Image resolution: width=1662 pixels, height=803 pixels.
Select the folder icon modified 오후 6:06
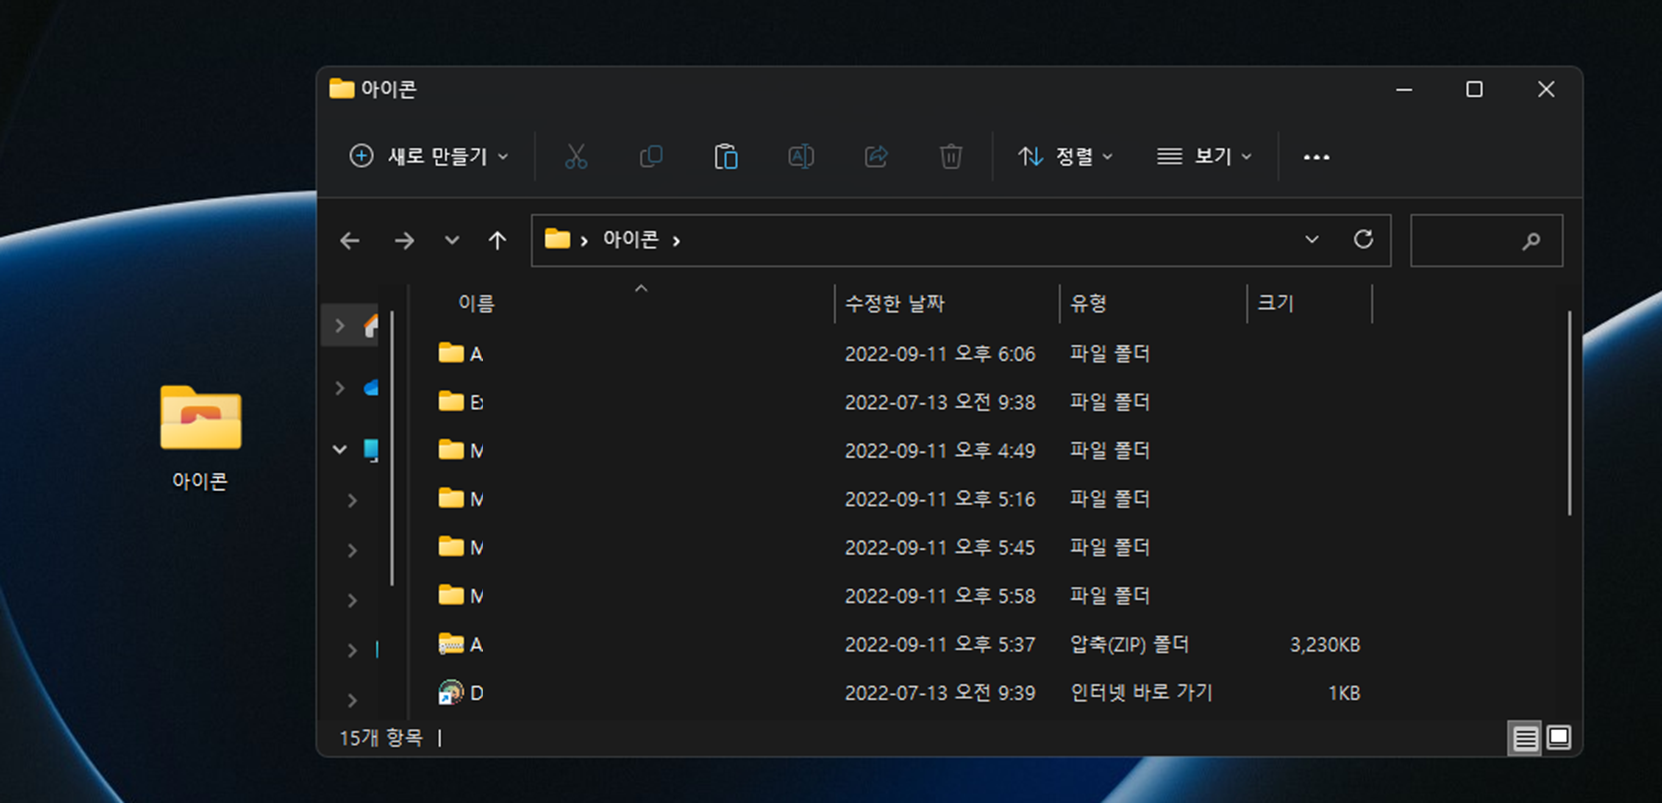click(451, 353)
